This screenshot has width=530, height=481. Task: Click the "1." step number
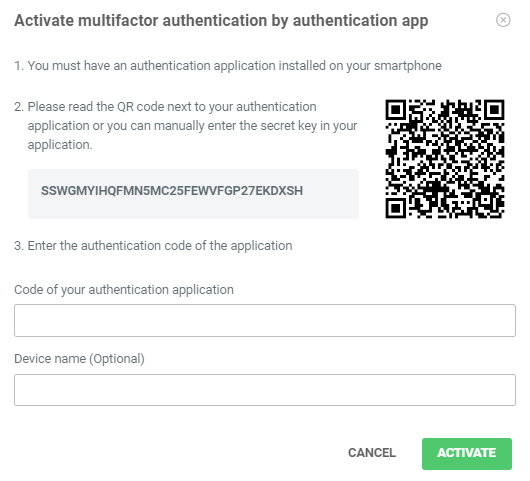19,66
